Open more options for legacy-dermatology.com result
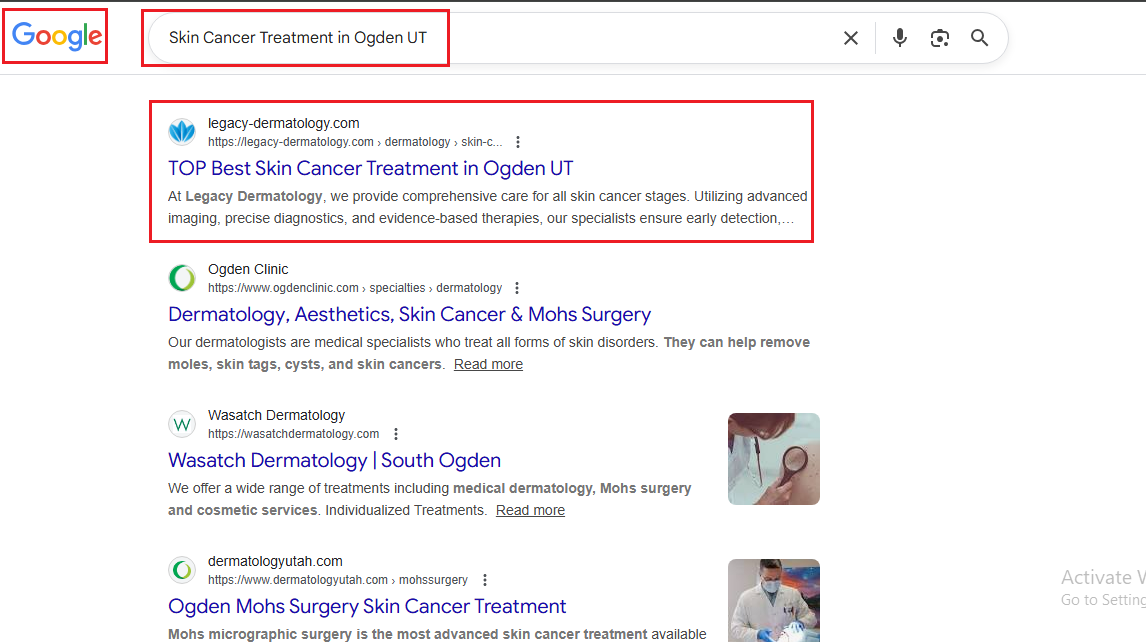Screen dimensions: 1146x642 [517, 142]
